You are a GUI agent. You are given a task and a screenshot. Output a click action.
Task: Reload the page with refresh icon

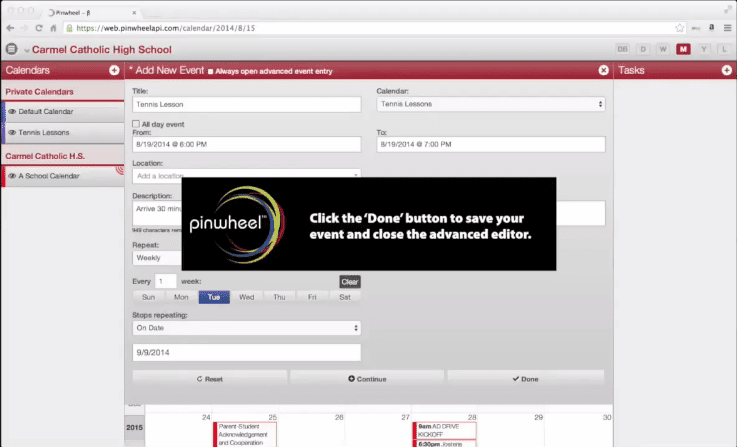click(x=39, y=28)
